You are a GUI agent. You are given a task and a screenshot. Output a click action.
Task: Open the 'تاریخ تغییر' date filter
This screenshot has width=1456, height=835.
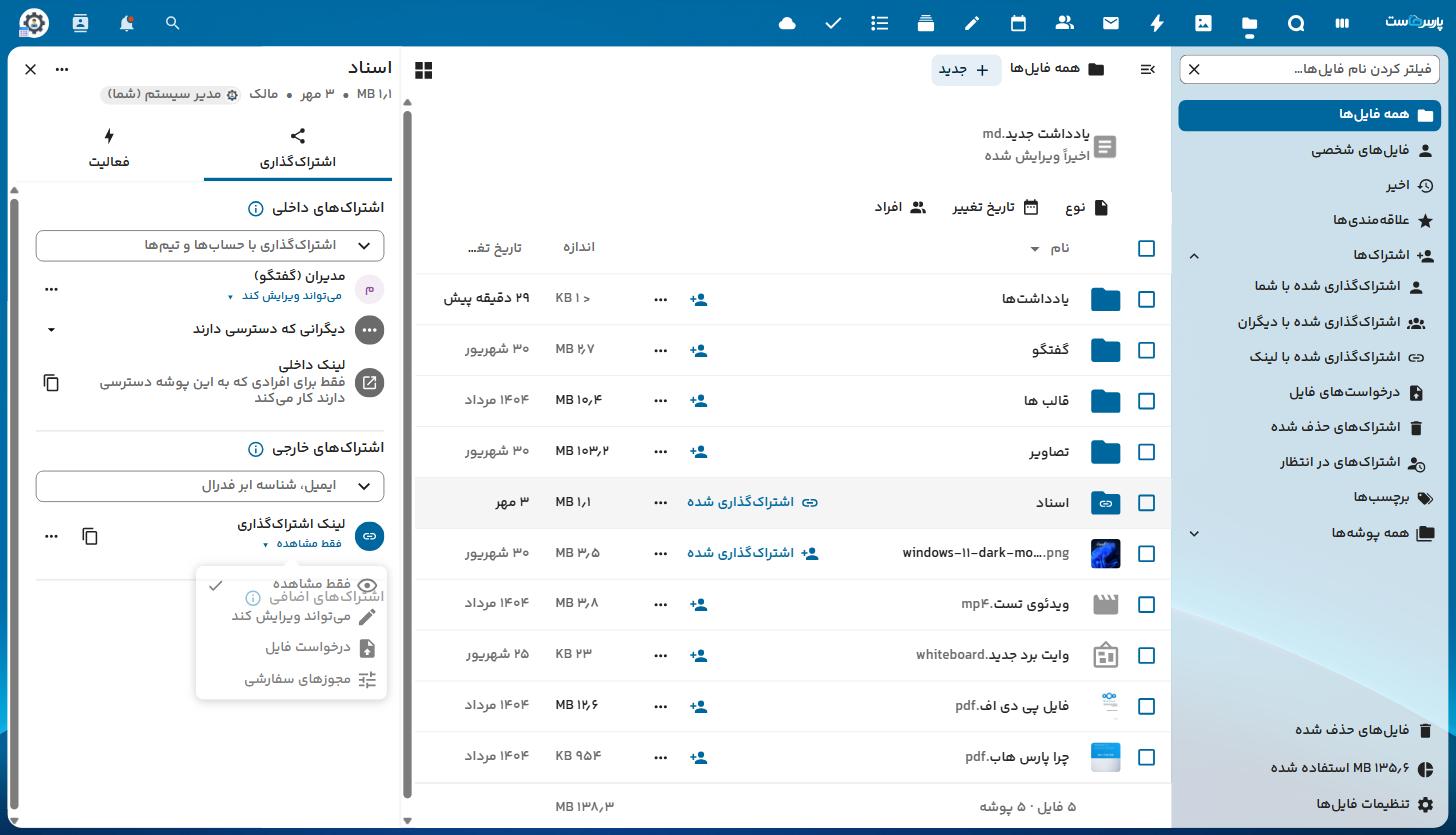[x=996, y=208]
